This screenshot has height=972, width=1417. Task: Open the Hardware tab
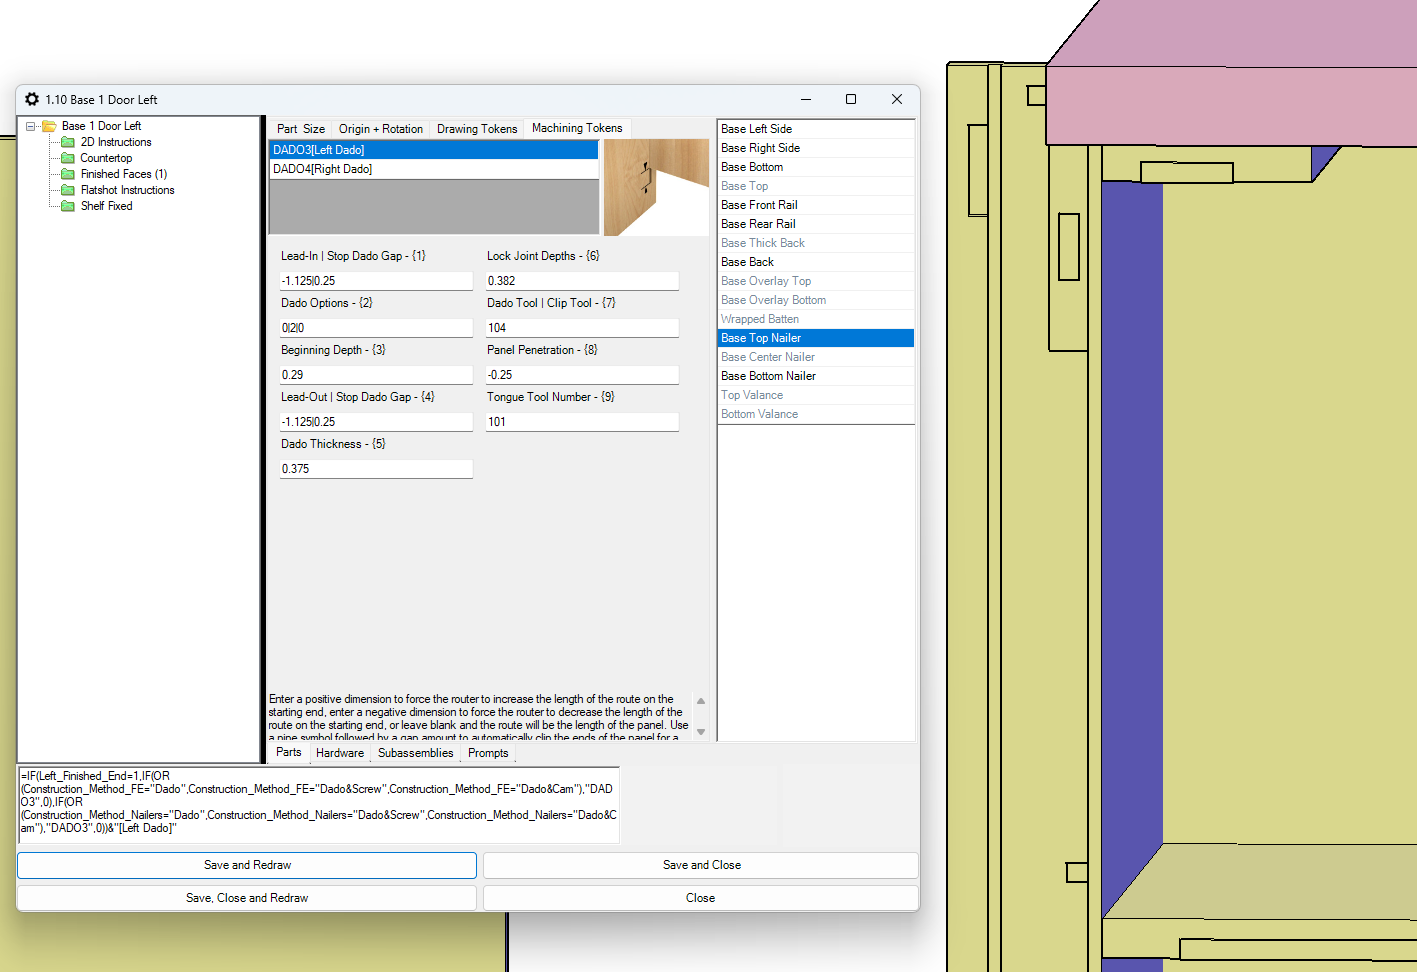tap(339, 753)
